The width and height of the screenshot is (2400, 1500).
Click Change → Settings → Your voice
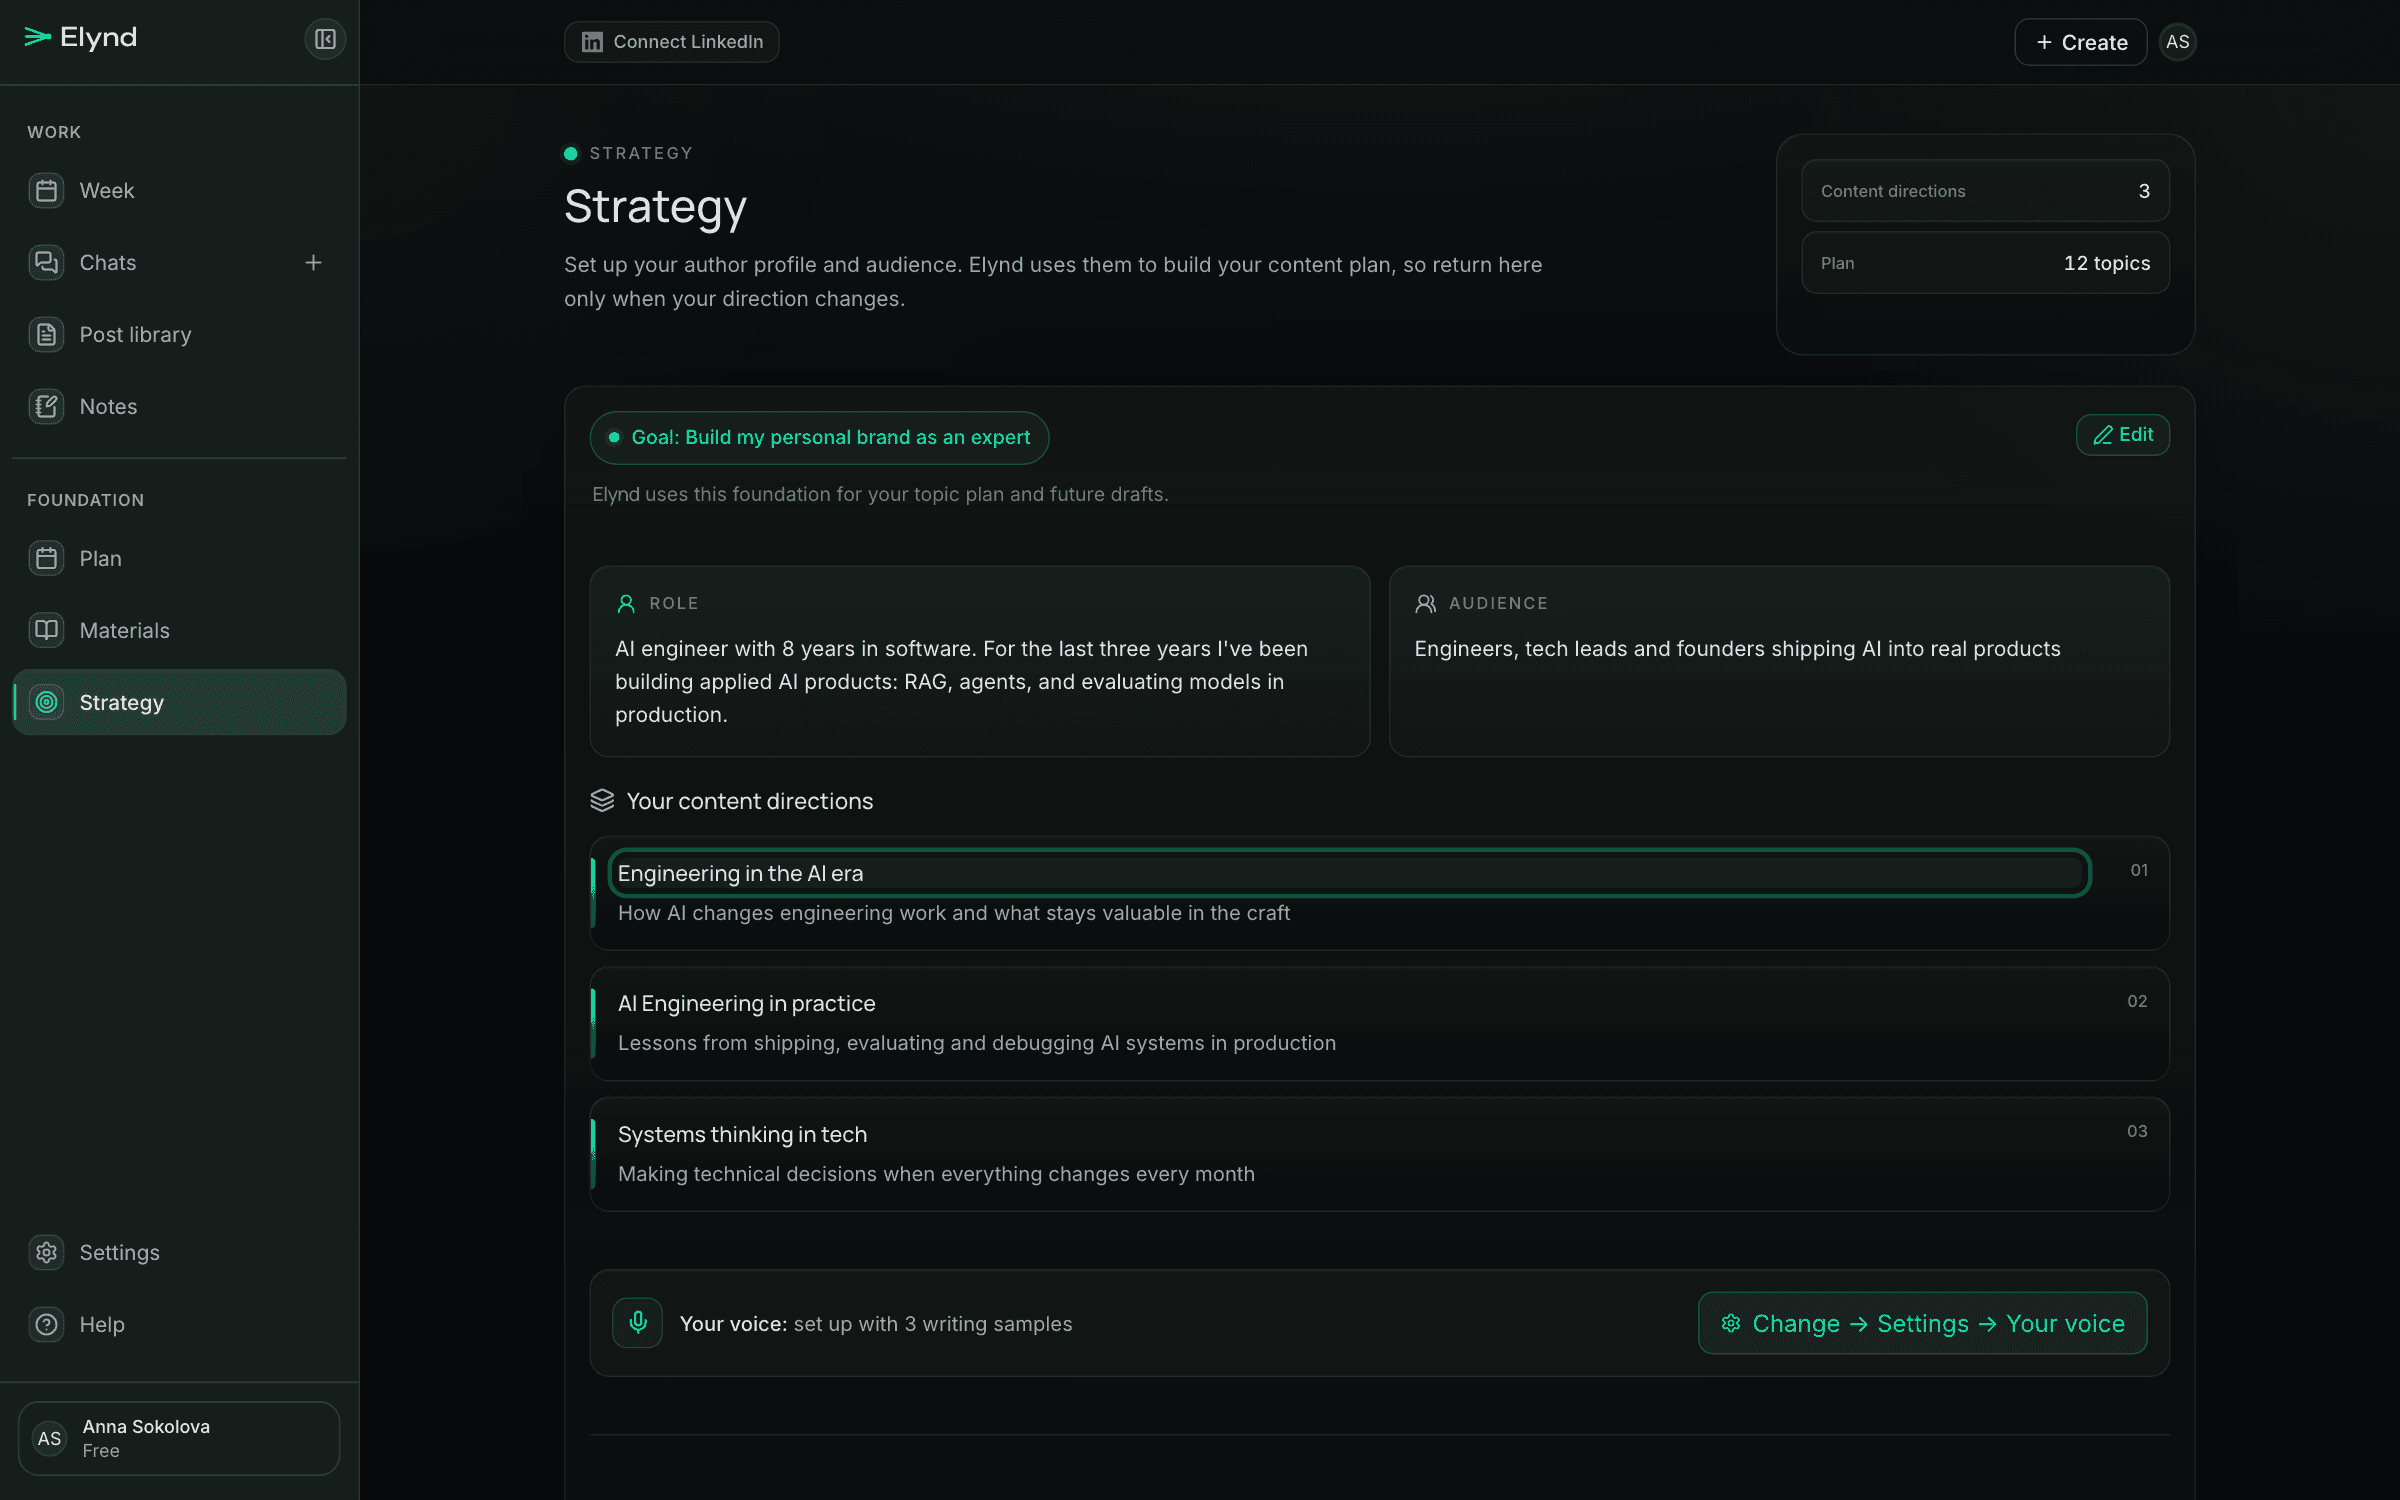point(1922,1323)
